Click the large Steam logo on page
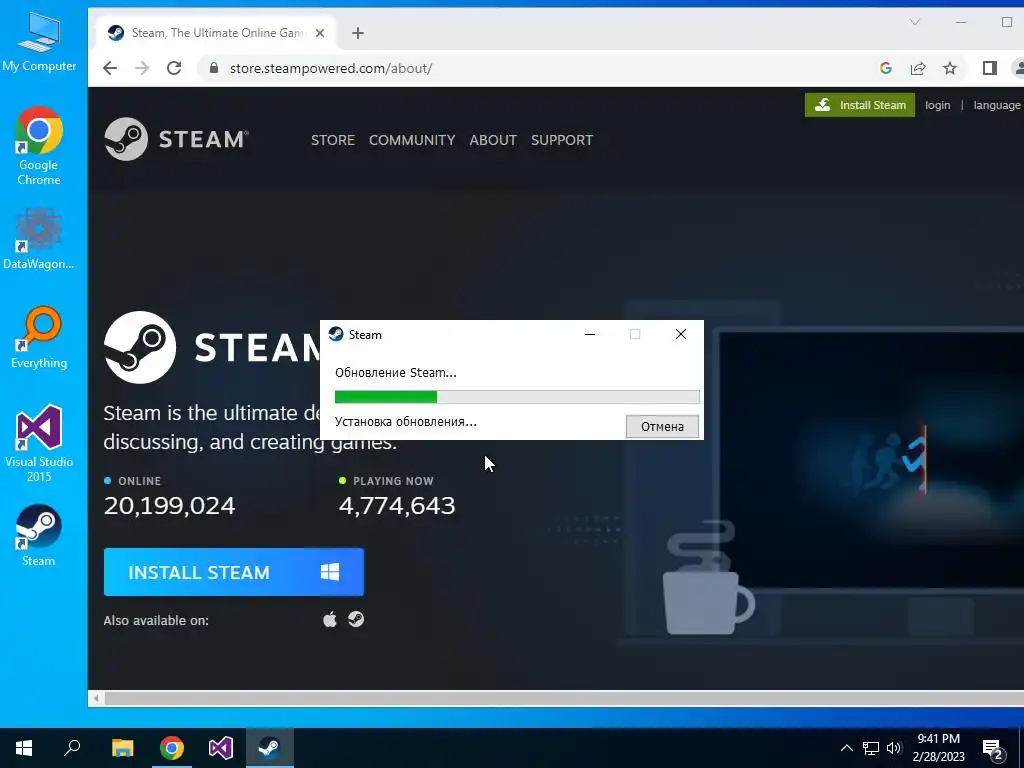Image resolution: width=1024 pixels, height=768 pixels. coord(212,347)
